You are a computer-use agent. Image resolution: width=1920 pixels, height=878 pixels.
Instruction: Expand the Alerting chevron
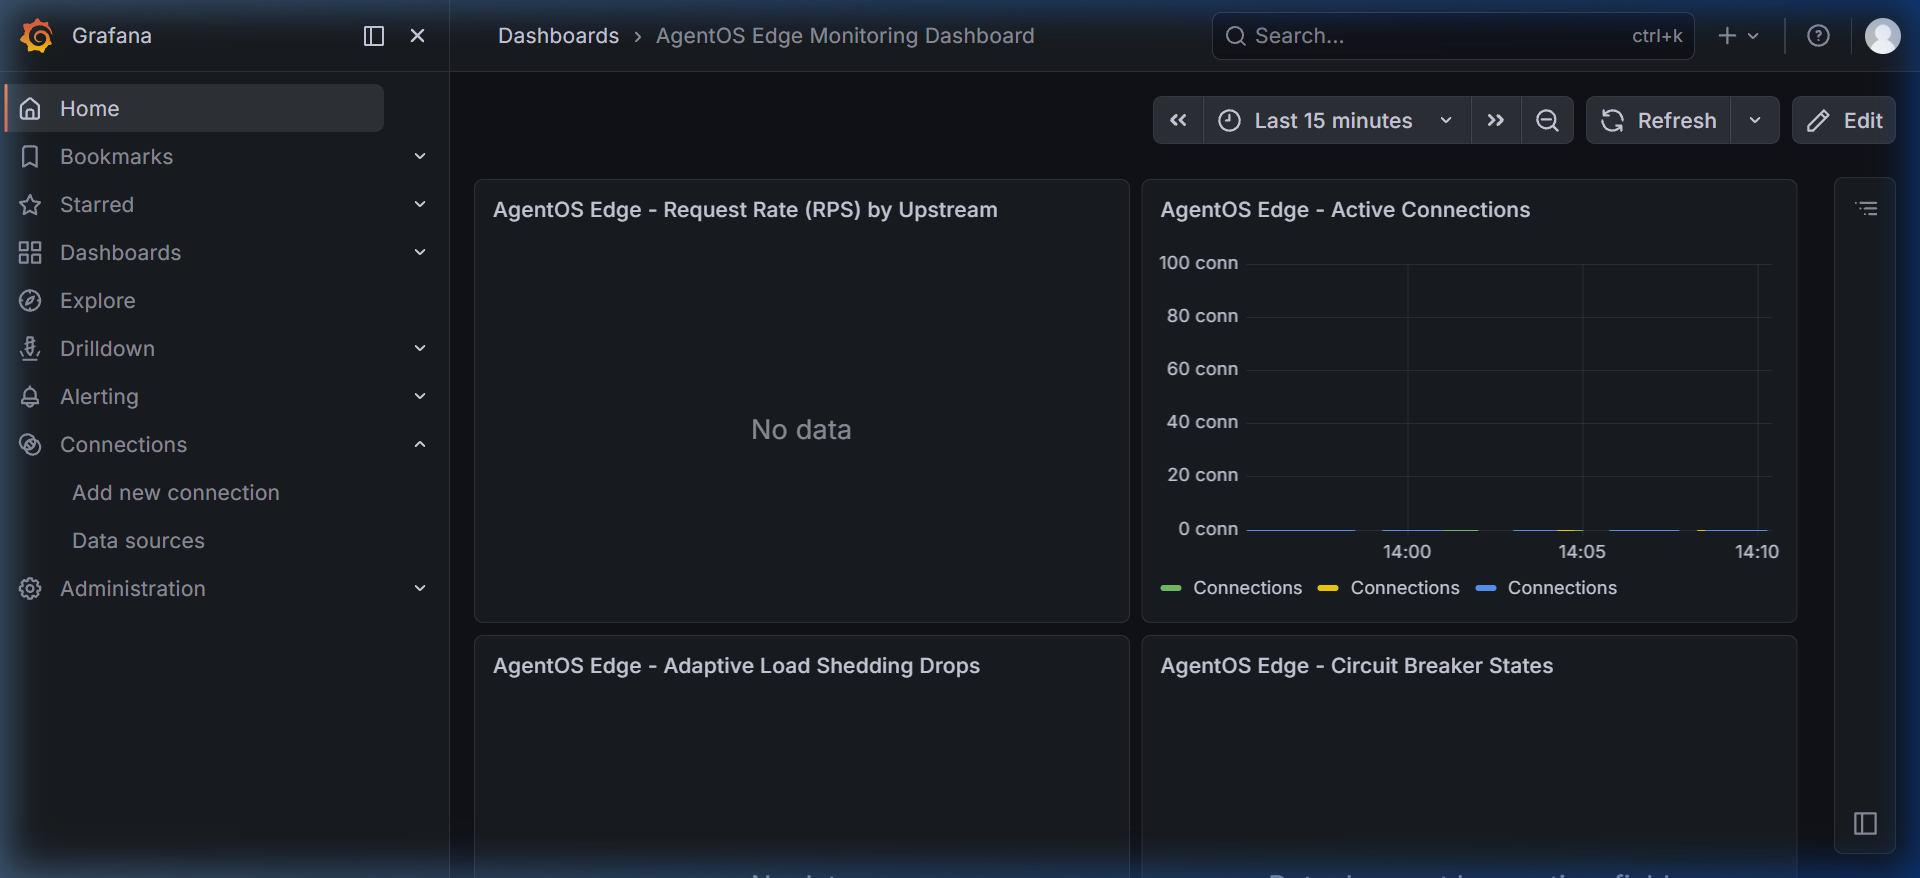click(x=420, y=397)
